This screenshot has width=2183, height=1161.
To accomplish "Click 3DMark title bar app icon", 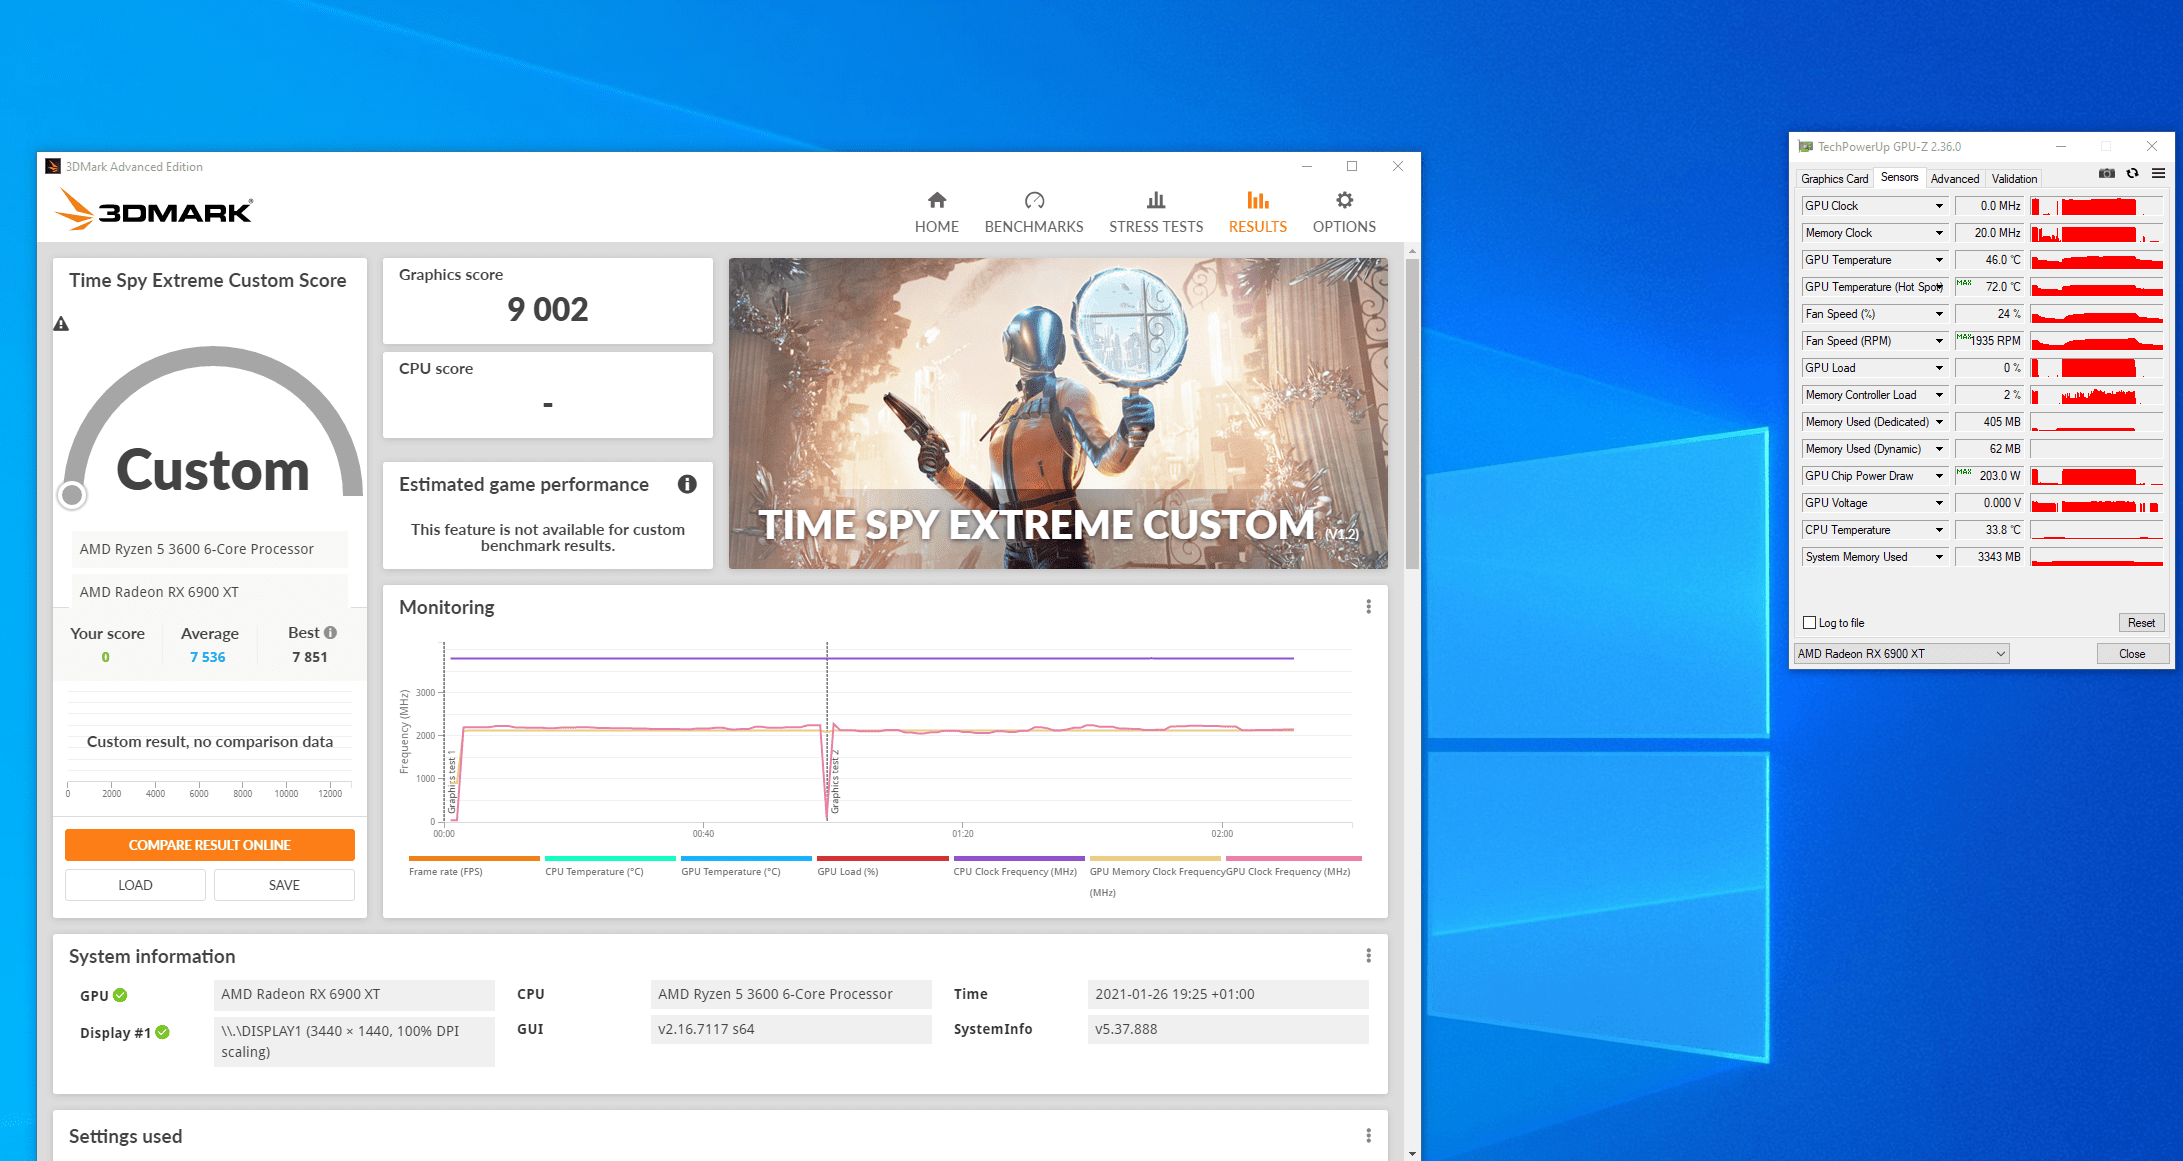I will tap(53, 166).
